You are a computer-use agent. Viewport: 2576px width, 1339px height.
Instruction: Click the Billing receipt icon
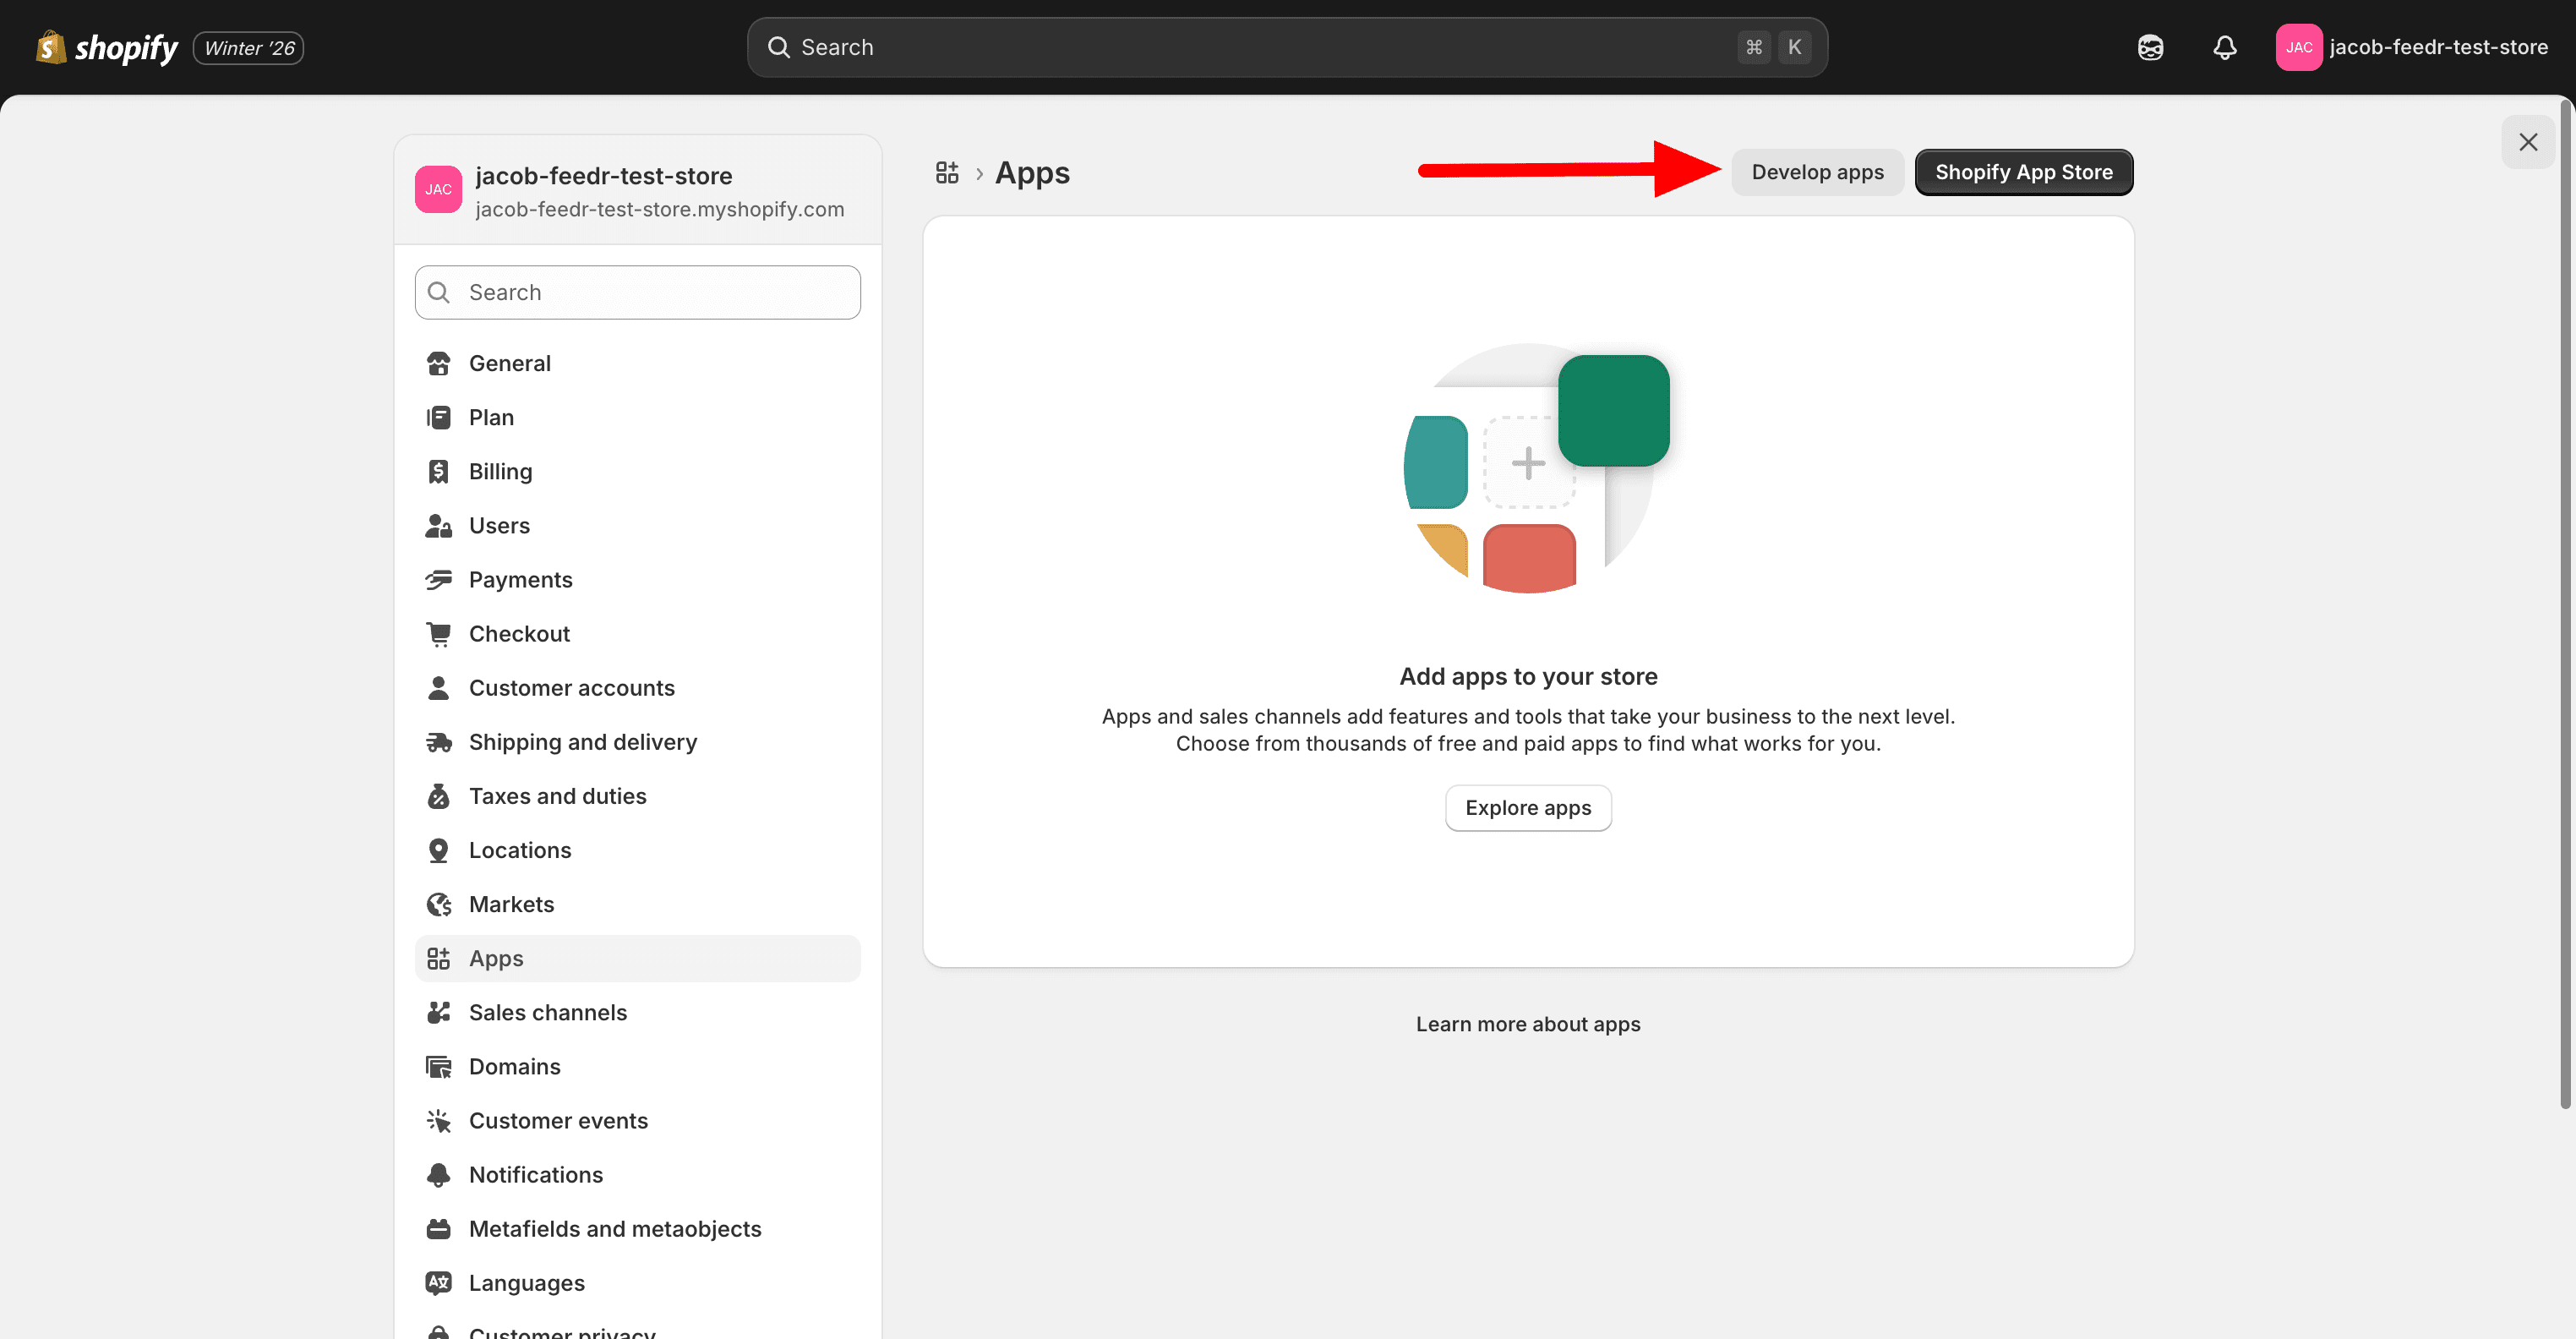[438, 471]
